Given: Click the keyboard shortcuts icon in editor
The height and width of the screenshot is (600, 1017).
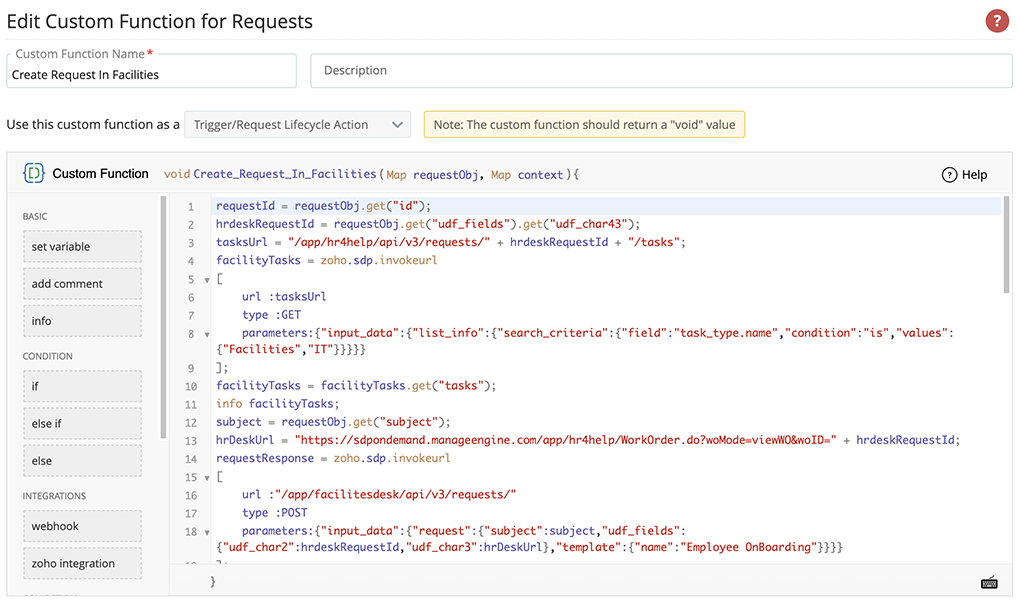Looking at the screenshot, I should coord(989,582).
